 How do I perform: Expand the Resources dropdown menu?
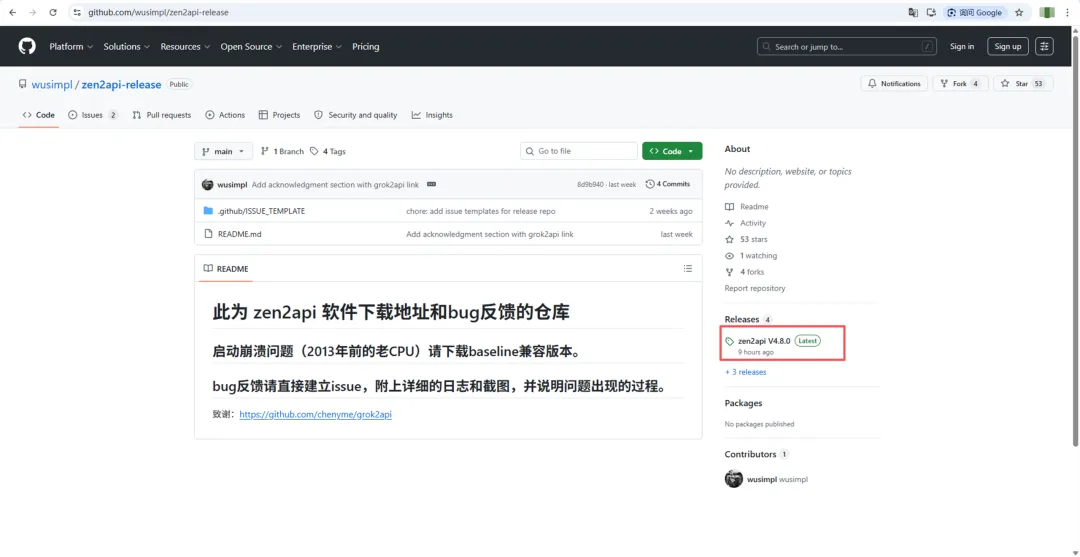185,47
